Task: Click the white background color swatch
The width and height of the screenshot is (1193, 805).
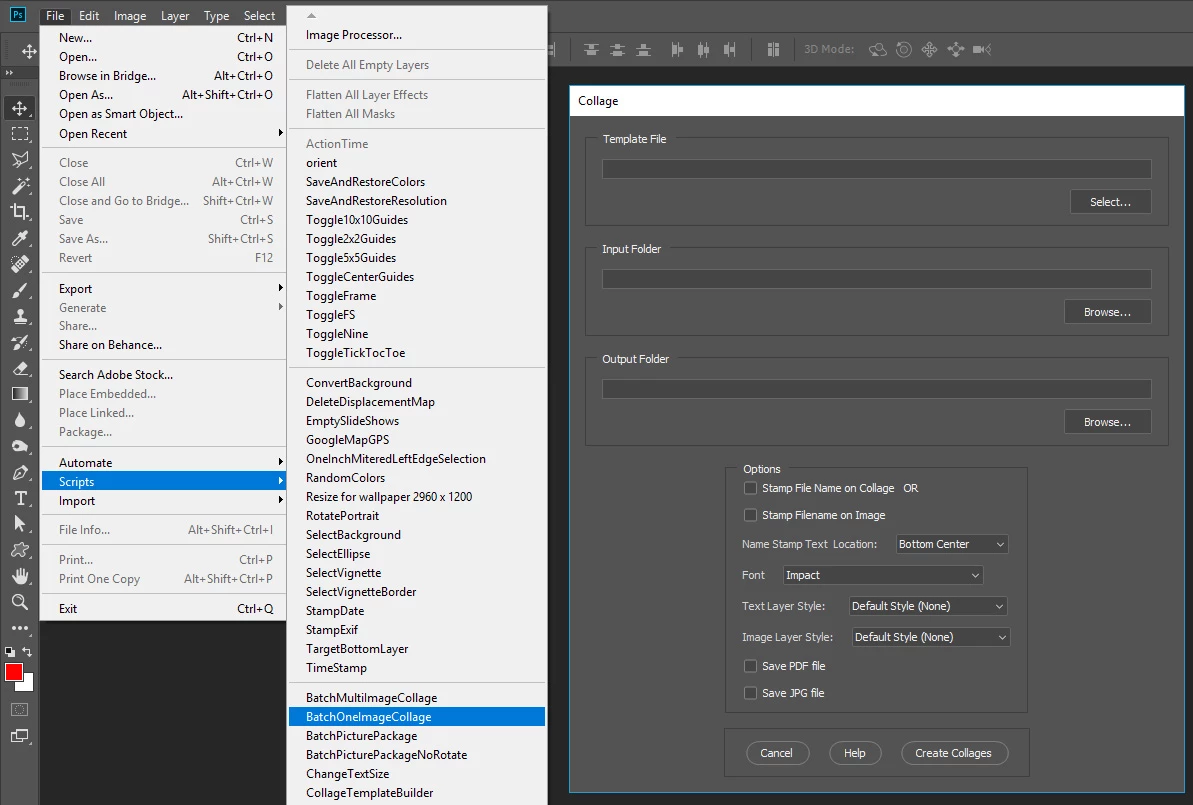Action: [28, 684]
